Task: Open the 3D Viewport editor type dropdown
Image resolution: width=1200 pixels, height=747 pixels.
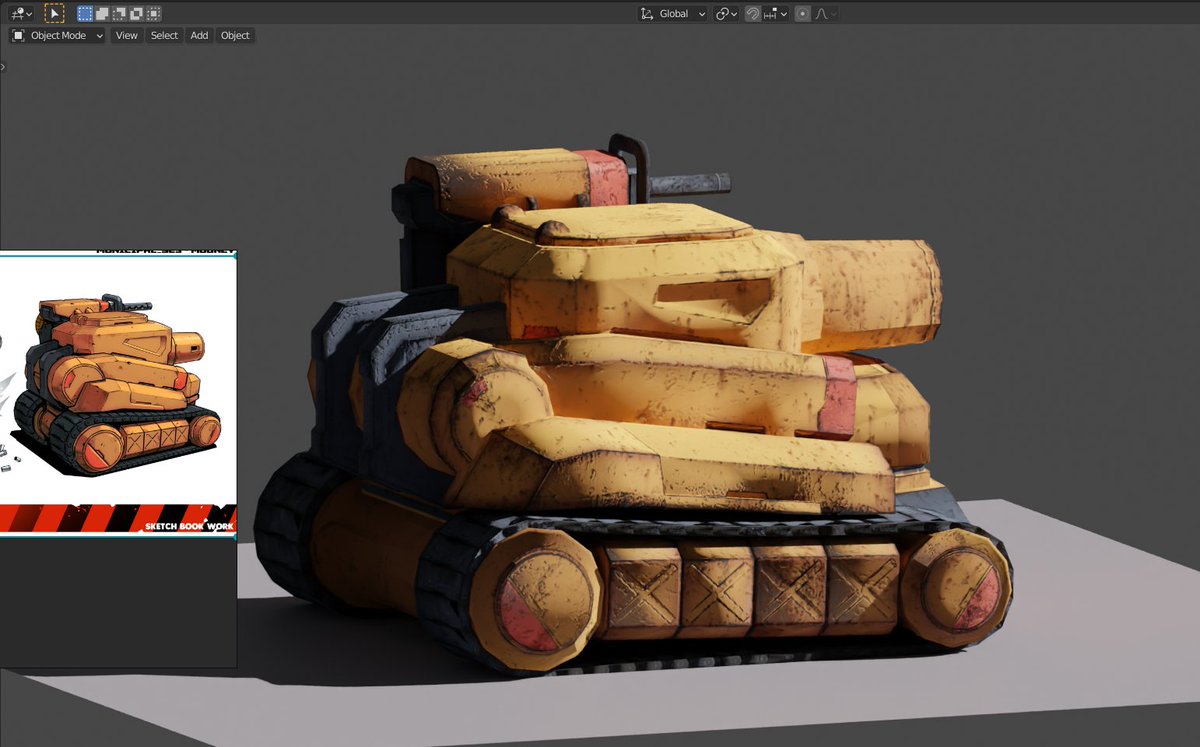Action: [x=20, y=14]
